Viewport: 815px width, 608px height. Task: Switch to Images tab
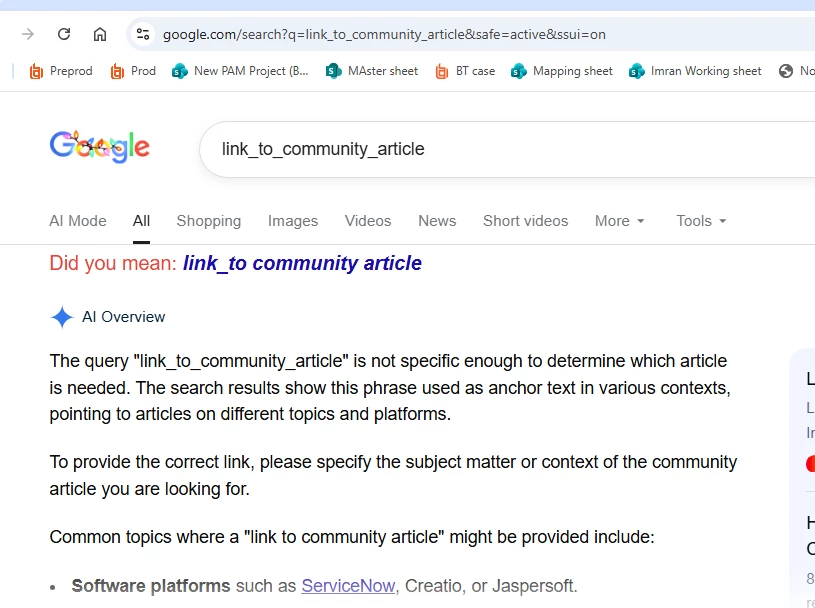coord(293,221)
